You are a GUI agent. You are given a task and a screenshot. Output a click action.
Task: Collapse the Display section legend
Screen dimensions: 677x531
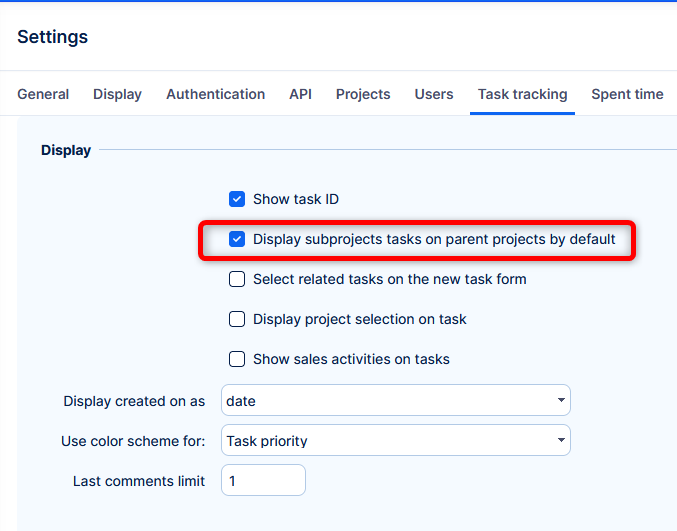tap(66, 150)
